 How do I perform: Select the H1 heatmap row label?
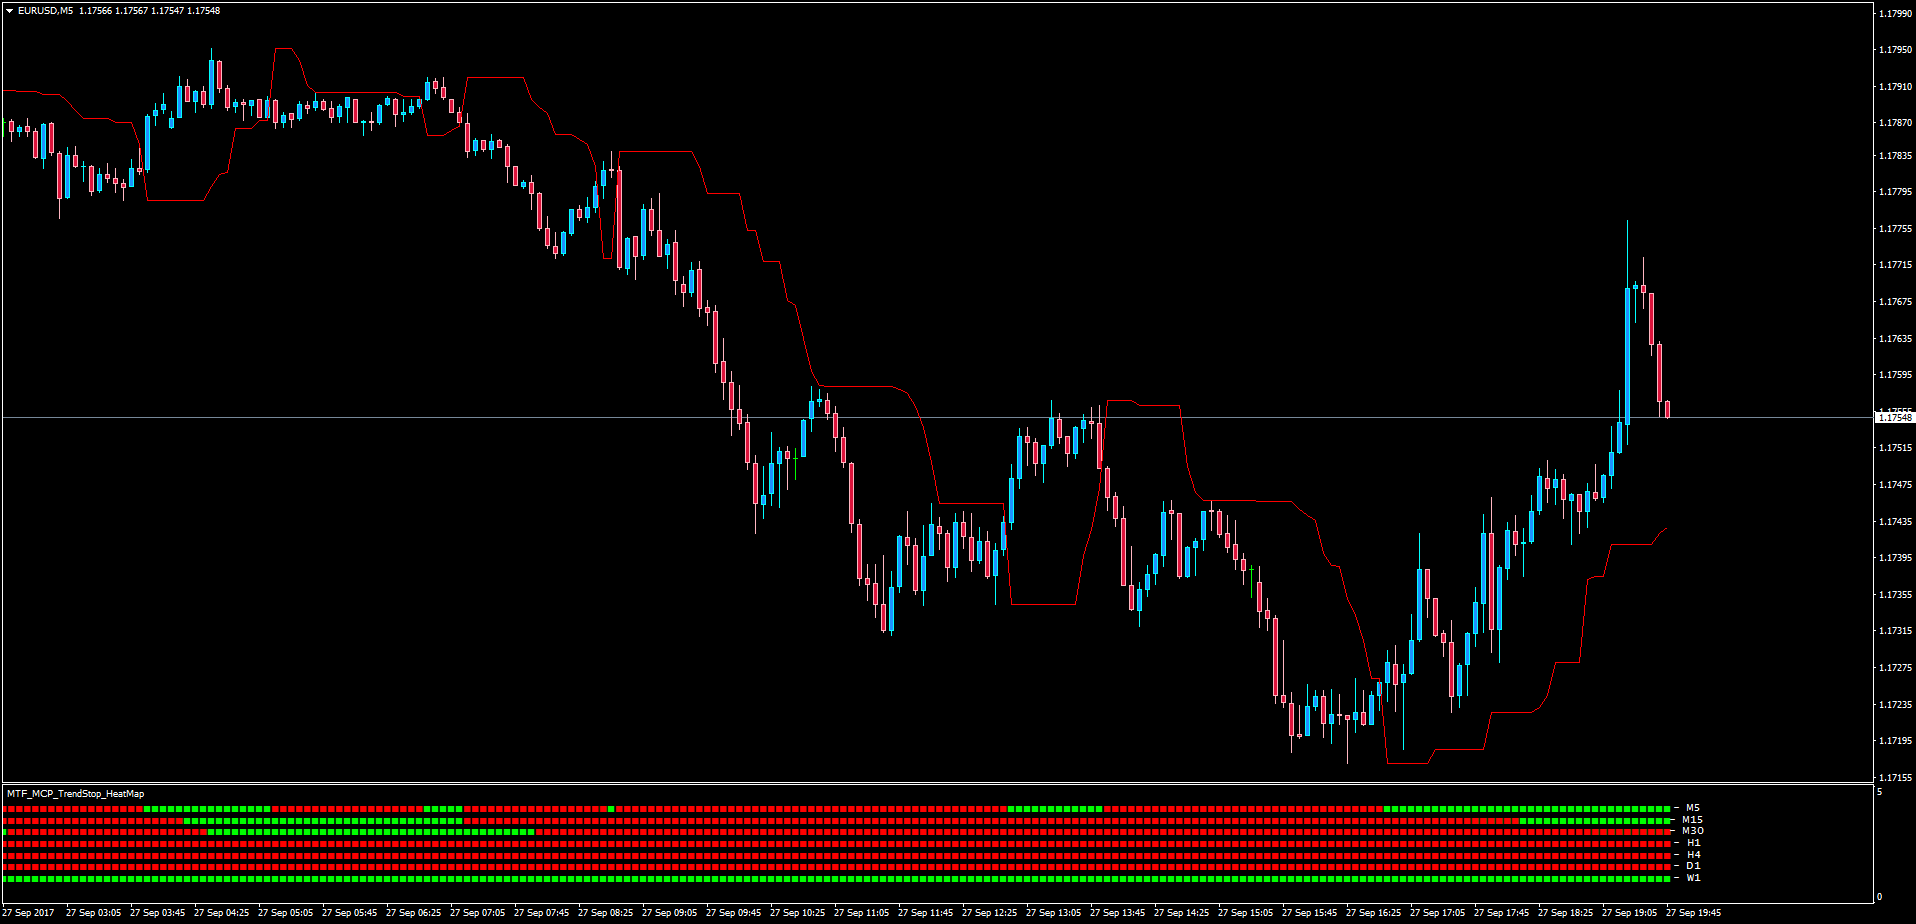(x=1693, y=843)
